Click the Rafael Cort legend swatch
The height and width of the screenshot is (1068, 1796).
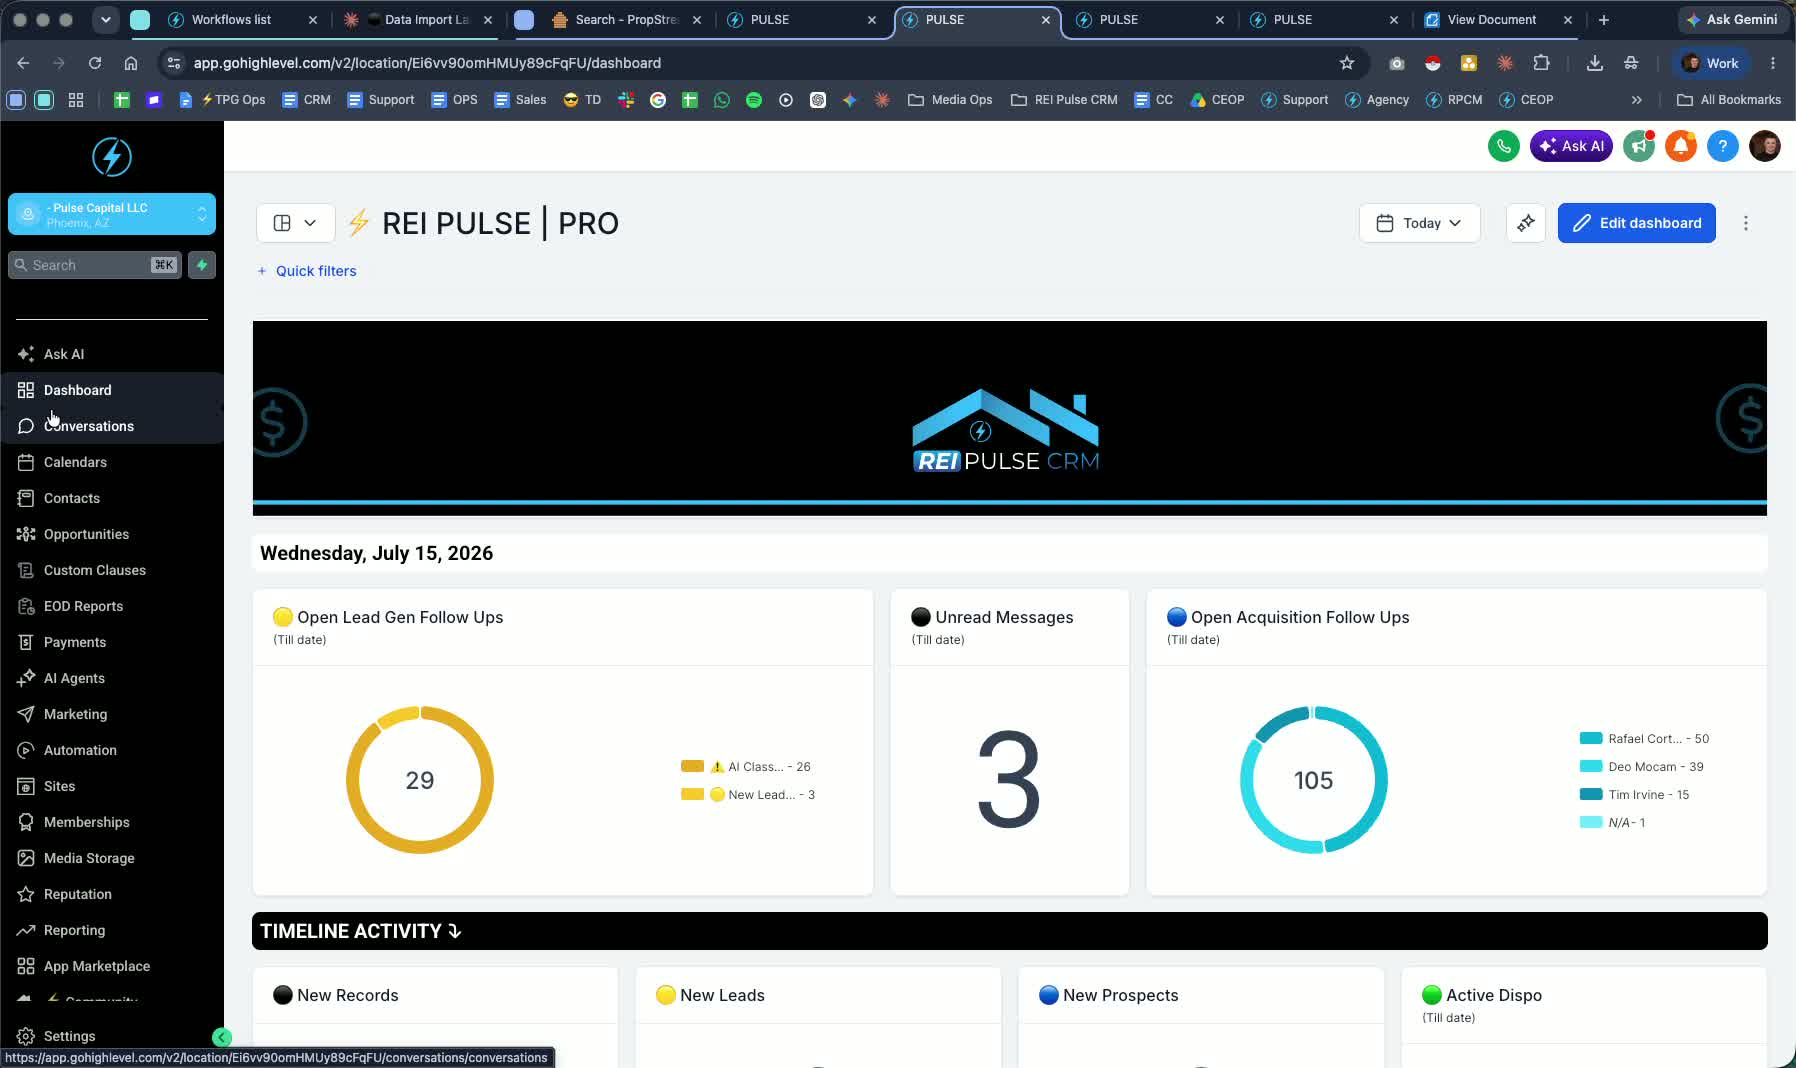point(1591,738)
